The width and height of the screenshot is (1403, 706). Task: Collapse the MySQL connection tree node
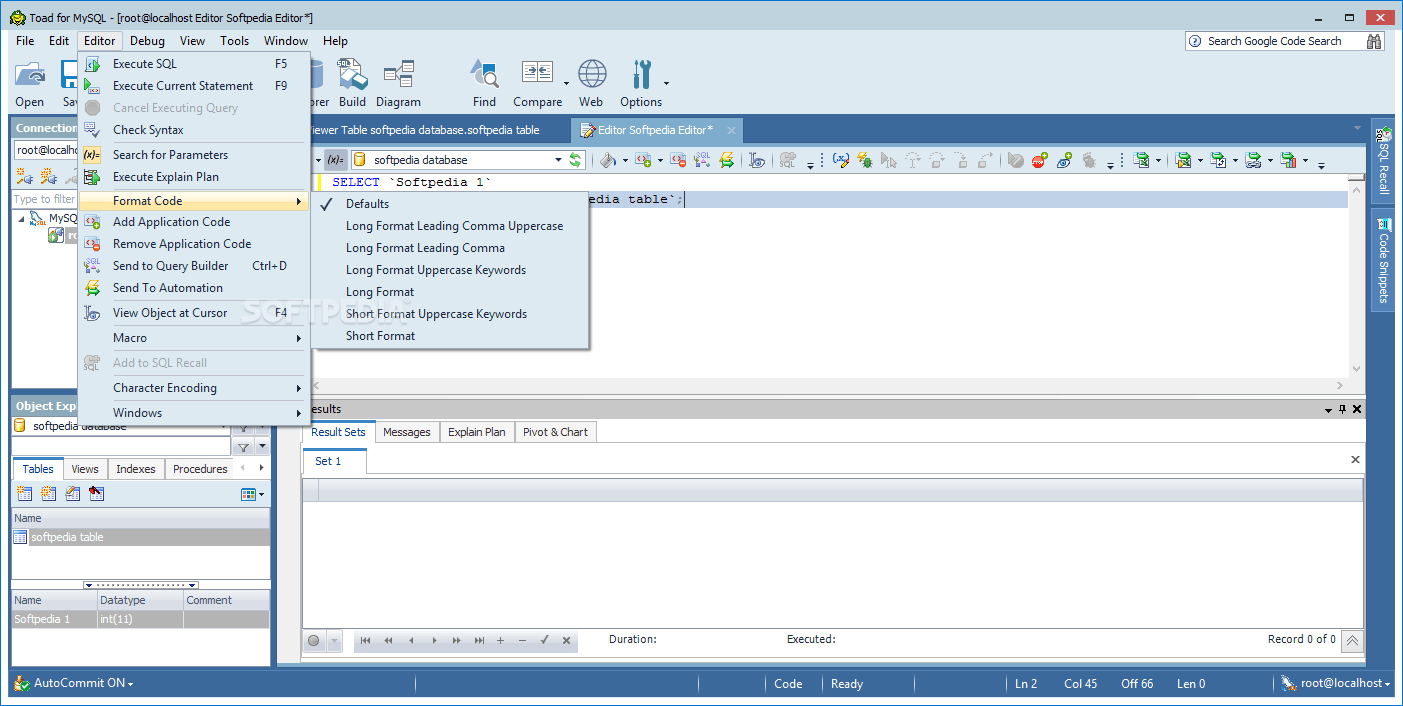[22, 218]
